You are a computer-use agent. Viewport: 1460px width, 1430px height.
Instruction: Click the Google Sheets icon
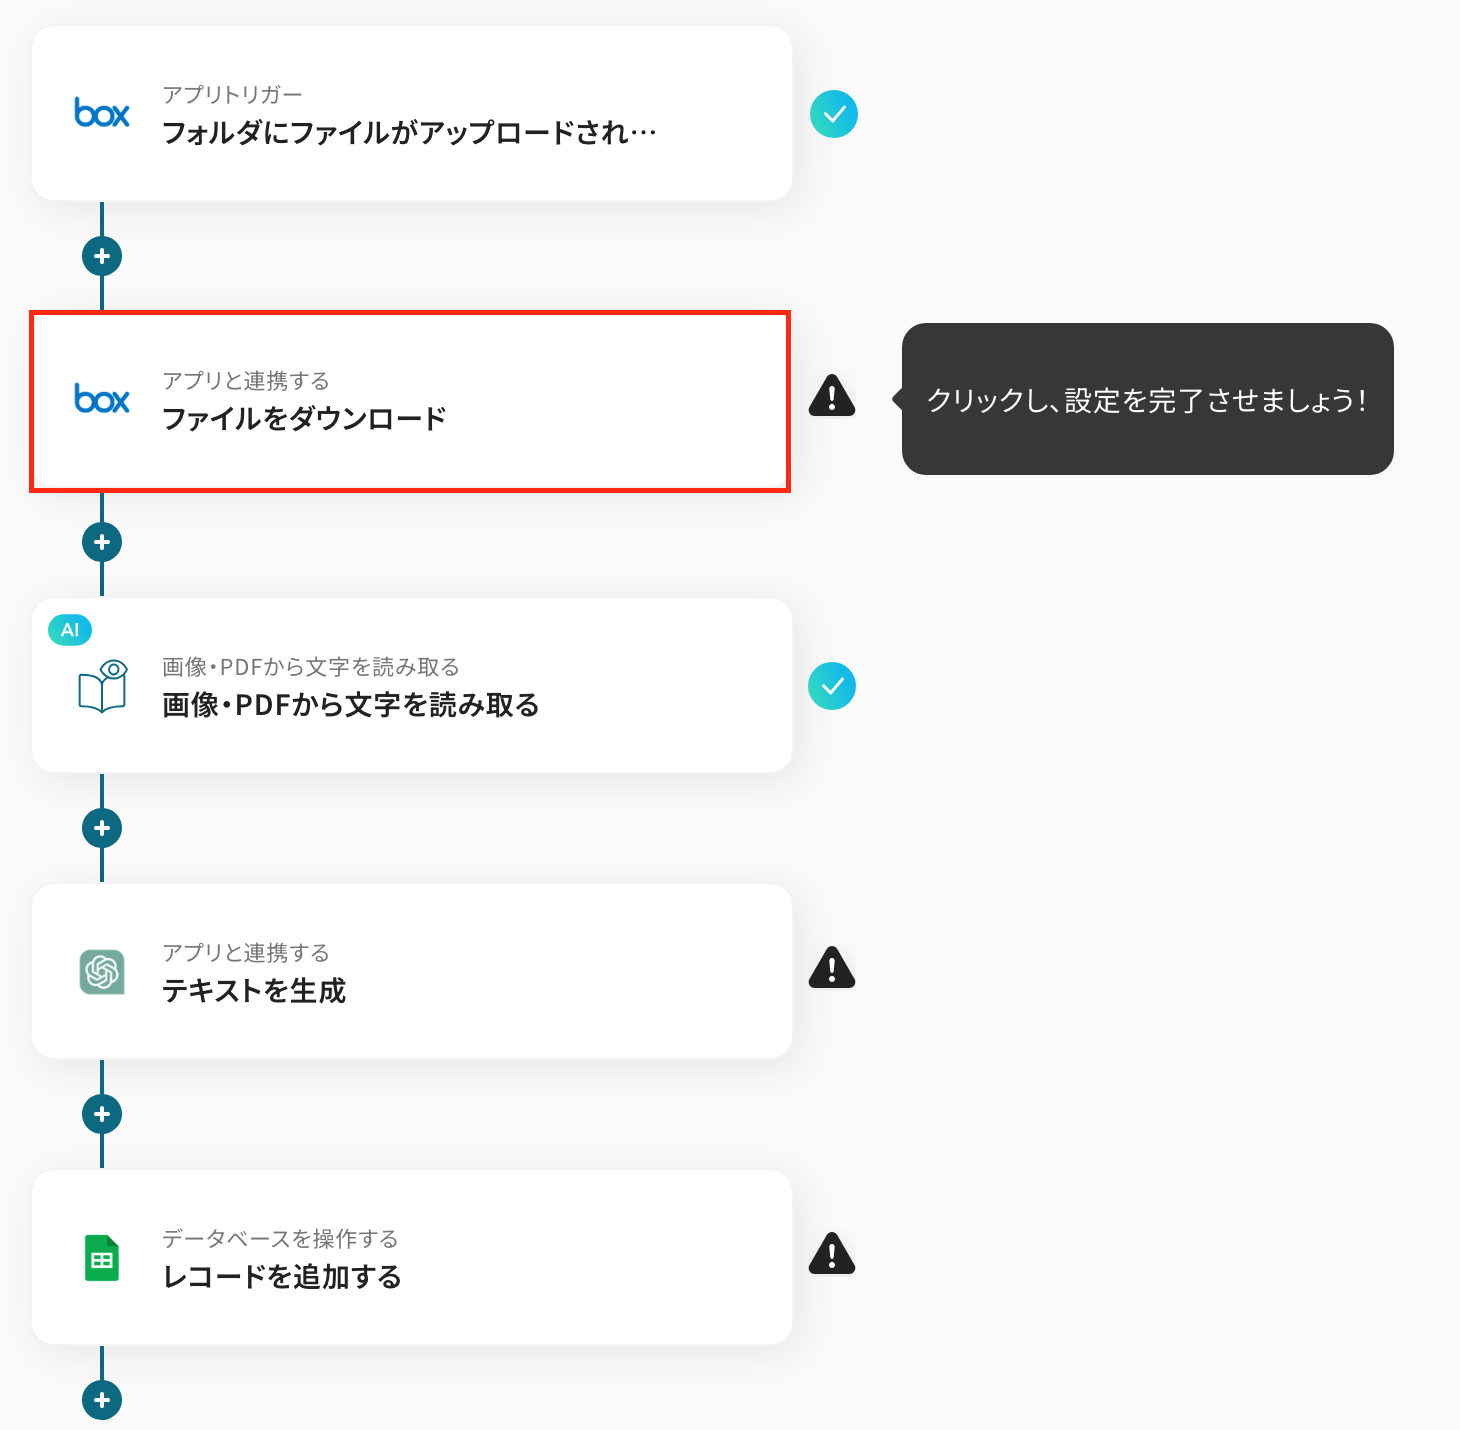tap(102, 1257)
